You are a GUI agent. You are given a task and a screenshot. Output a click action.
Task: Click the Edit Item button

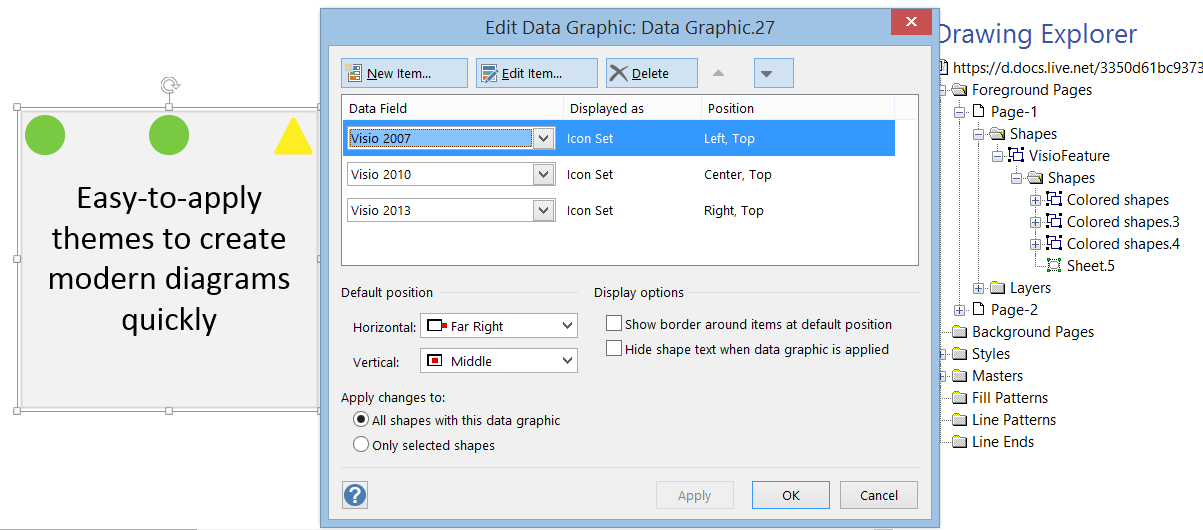point(537,73)
